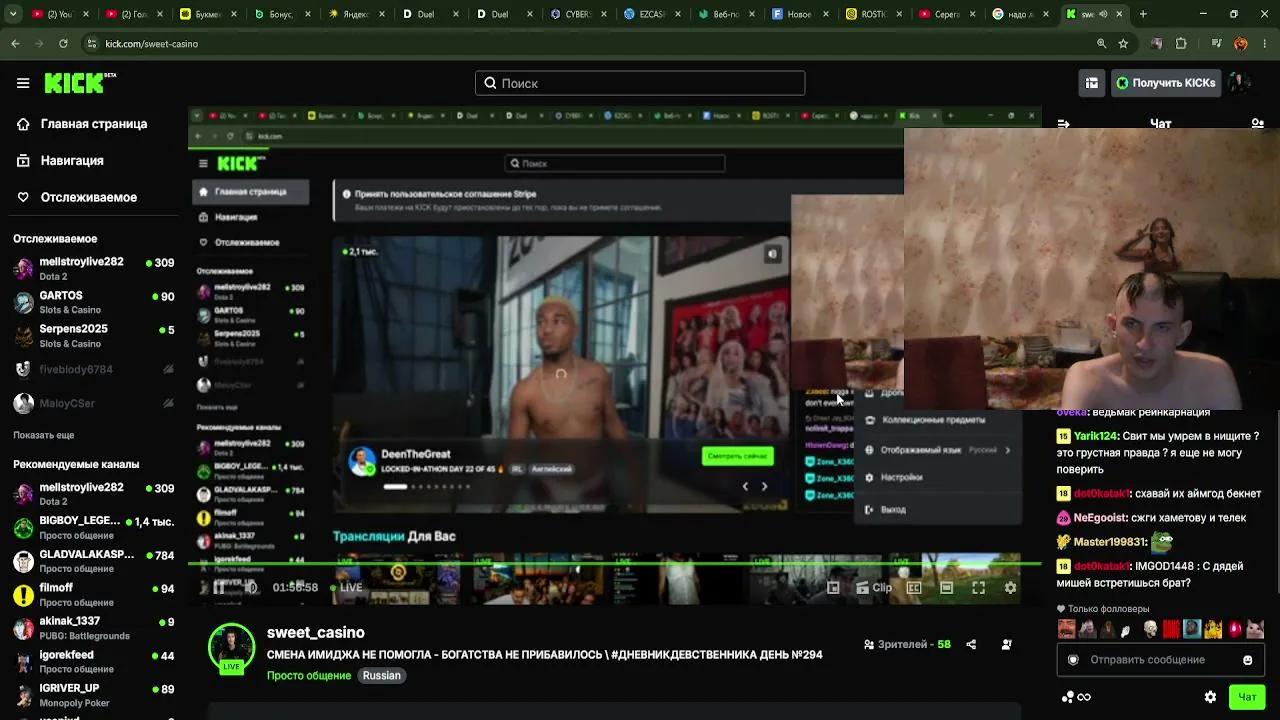Share the sweet_casino stream

tap(971, 645)
